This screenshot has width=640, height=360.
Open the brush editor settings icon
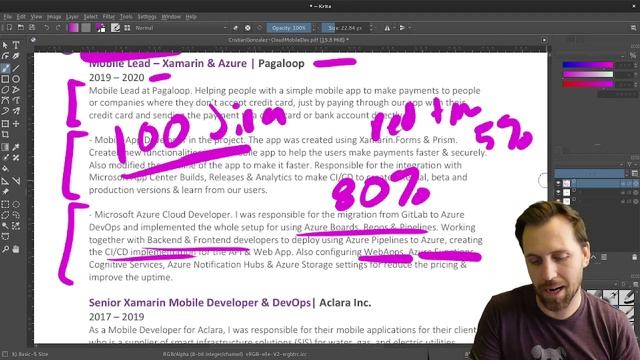click(116, 28)
